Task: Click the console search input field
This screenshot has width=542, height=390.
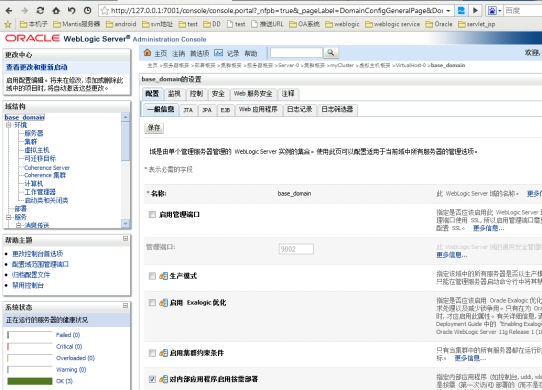Action: (x=296, y=53)
